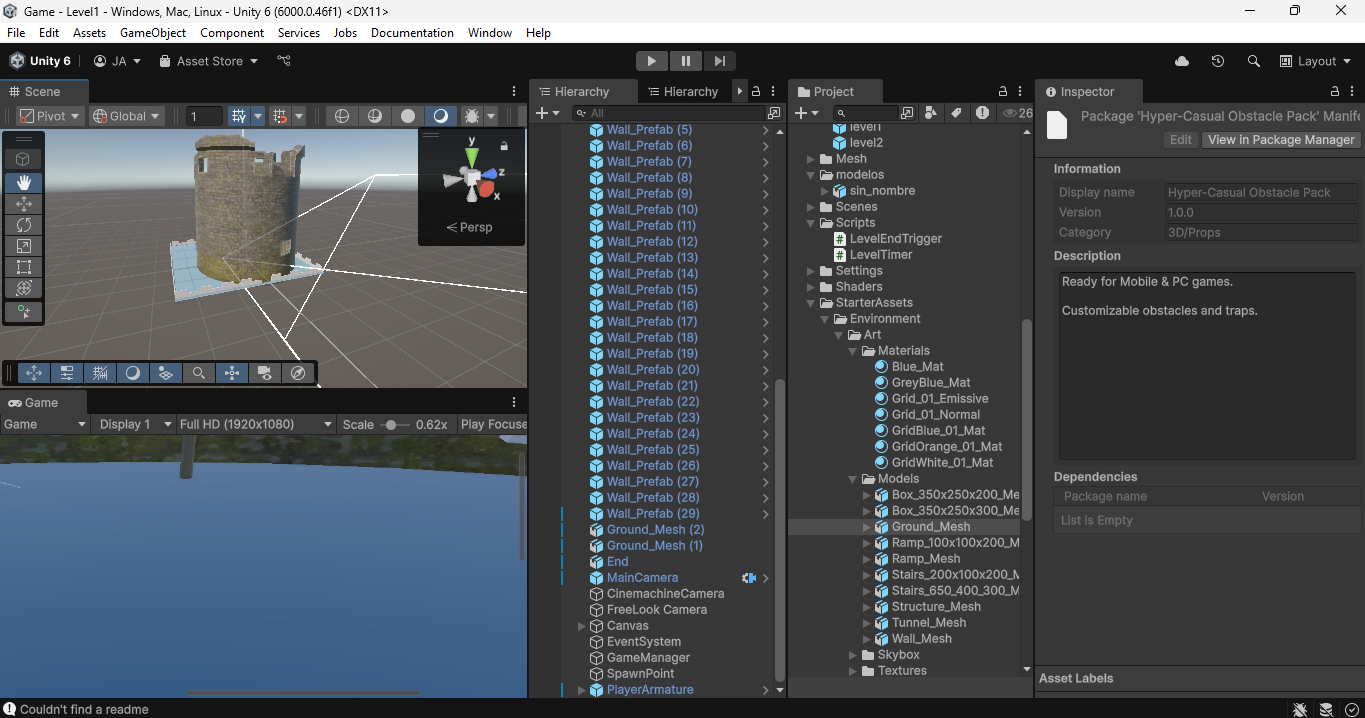Toggle grid snapping in Scene toolbar
Viewport: 1365px width, 718px height.
tap(280, 116)
